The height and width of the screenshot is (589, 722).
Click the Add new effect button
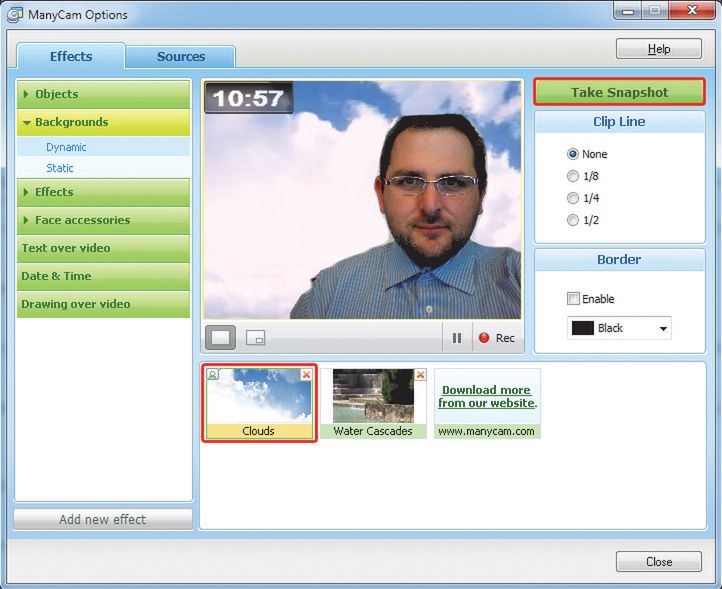tap(103, 519)
